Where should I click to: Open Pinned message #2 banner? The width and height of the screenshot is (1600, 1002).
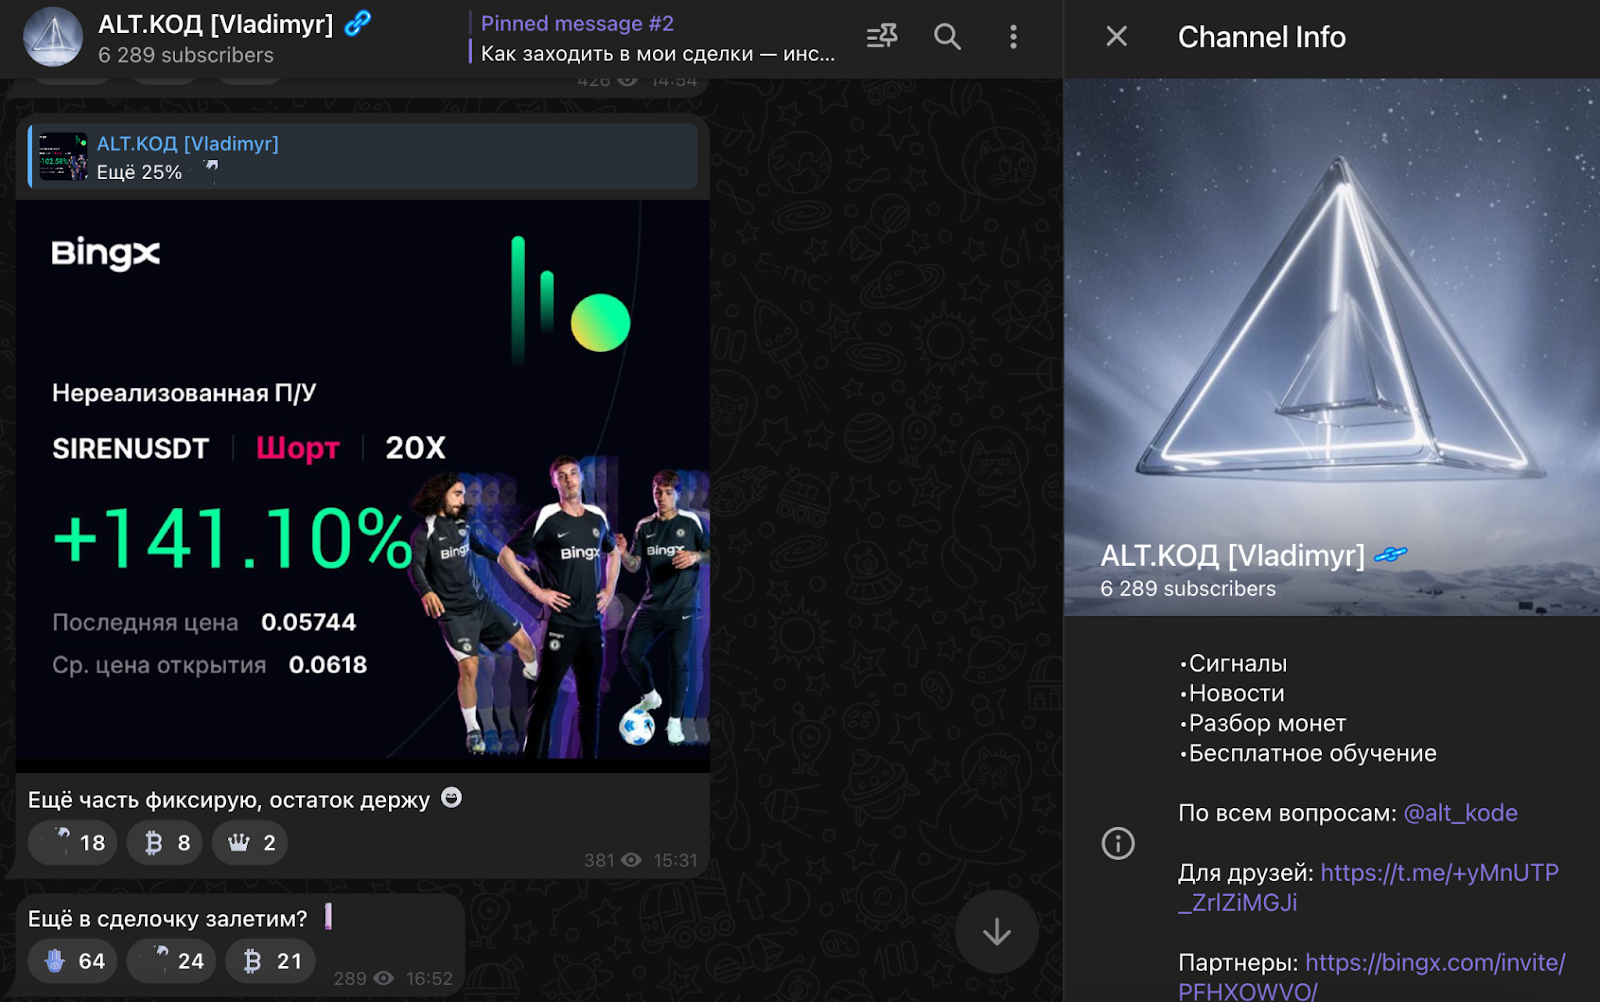point(657,38)
